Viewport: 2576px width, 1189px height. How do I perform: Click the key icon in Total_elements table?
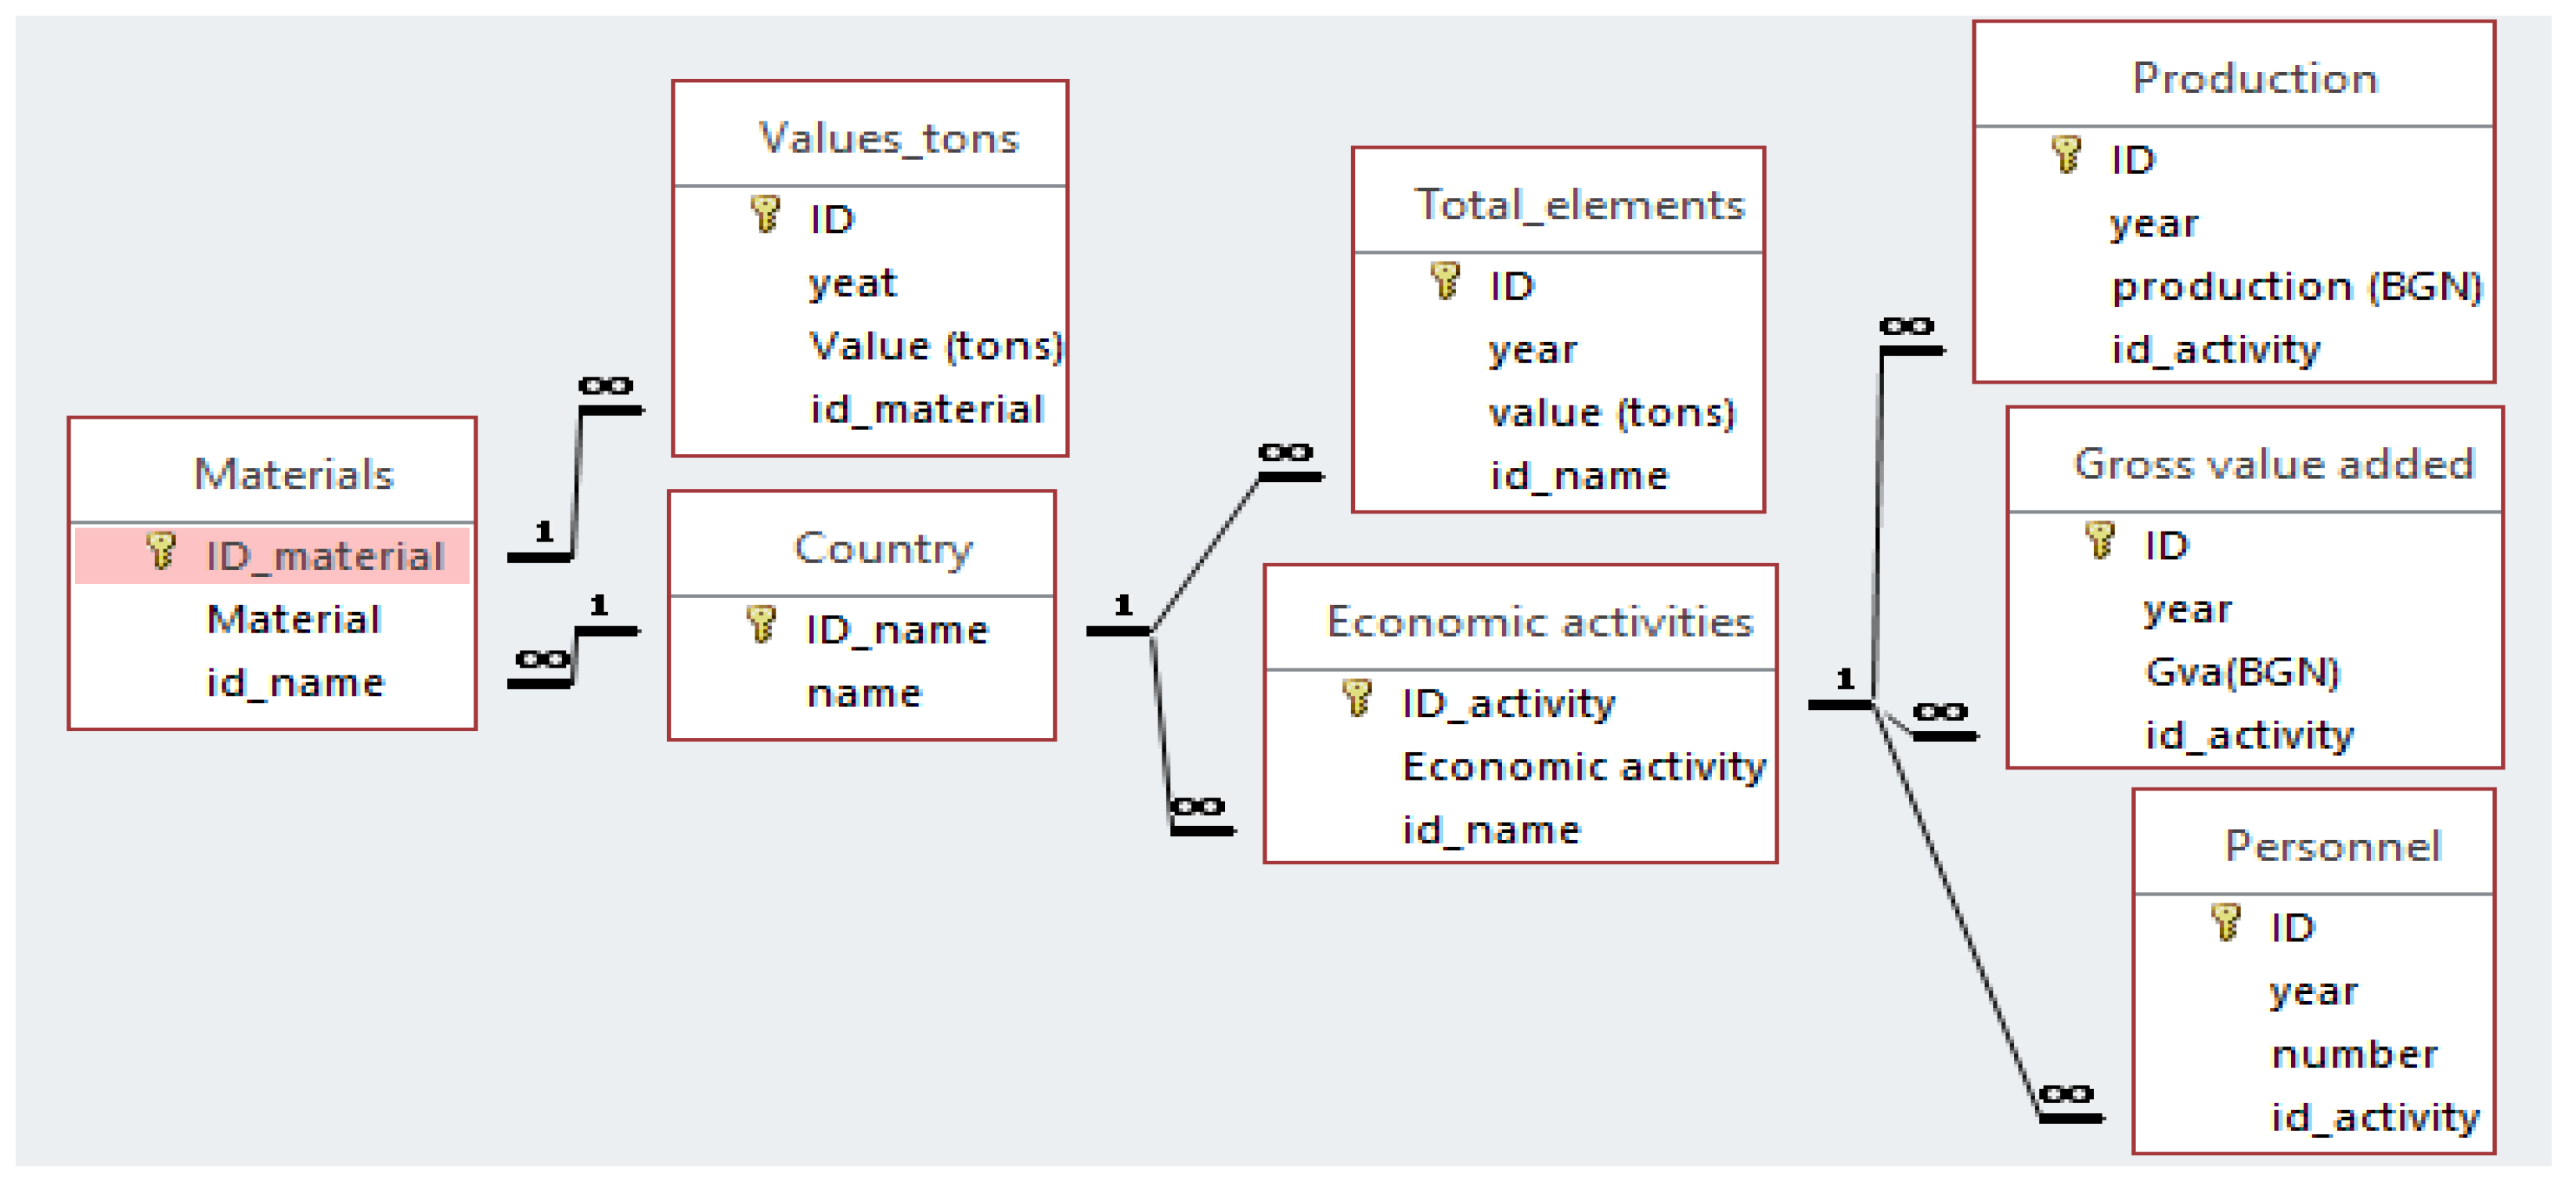1445,281
